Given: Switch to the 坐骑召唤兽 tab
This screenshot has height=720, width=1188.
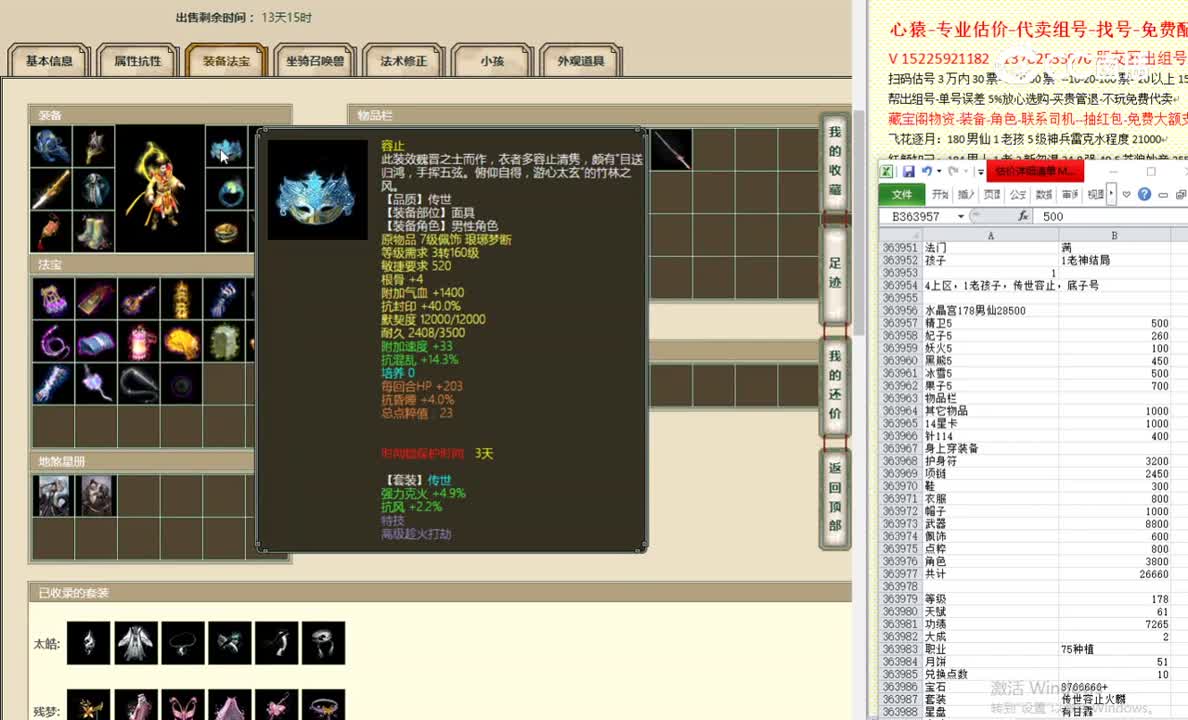Looking at the screenshot, I should coord(312,60).
